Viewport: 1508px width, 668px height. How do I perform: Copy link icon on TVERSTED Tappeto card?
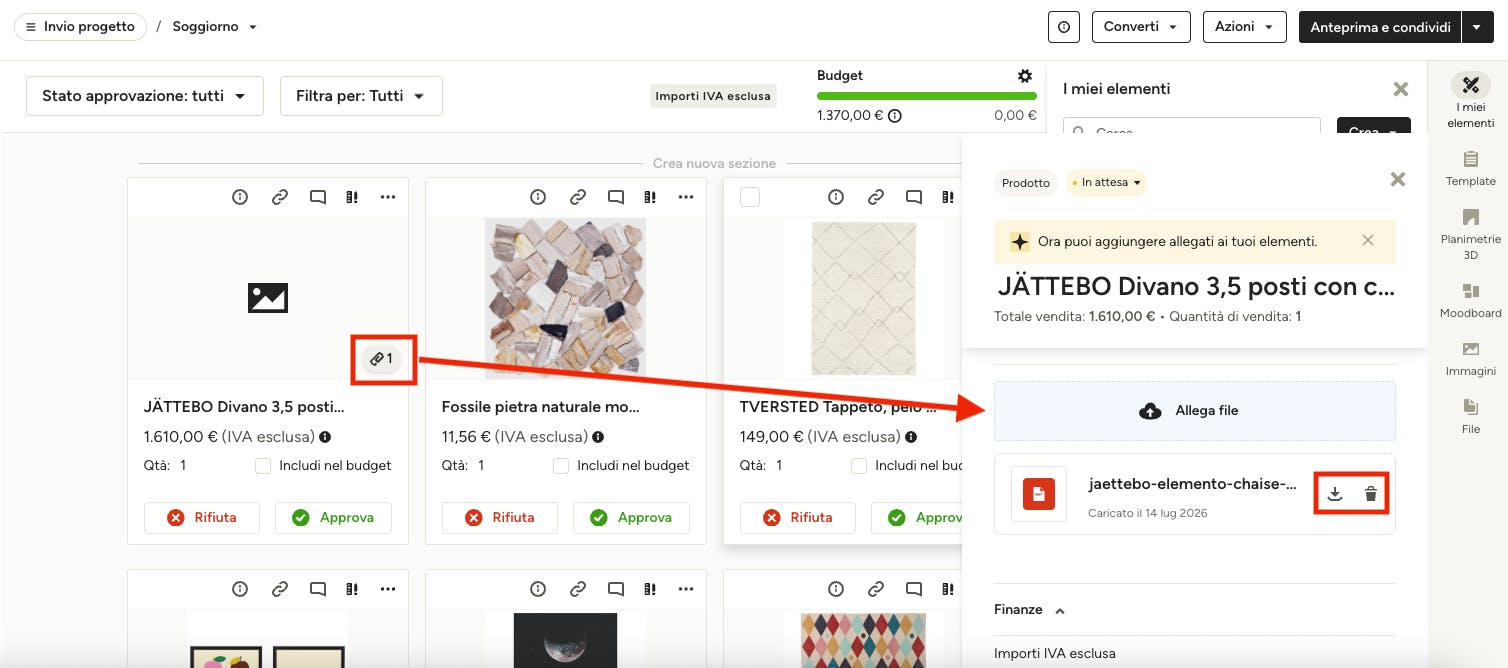pos(876,197)
